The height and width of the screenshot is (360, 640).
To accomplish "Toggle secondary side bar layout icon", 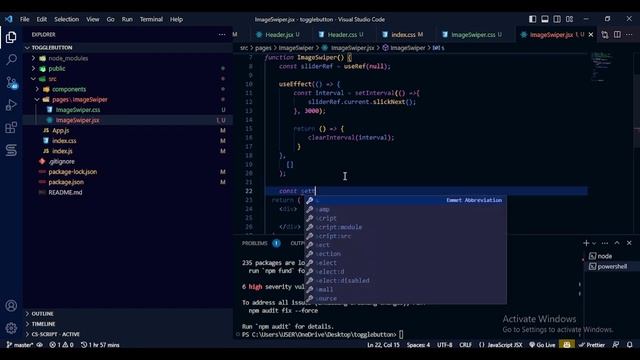I will coord(557,19).
